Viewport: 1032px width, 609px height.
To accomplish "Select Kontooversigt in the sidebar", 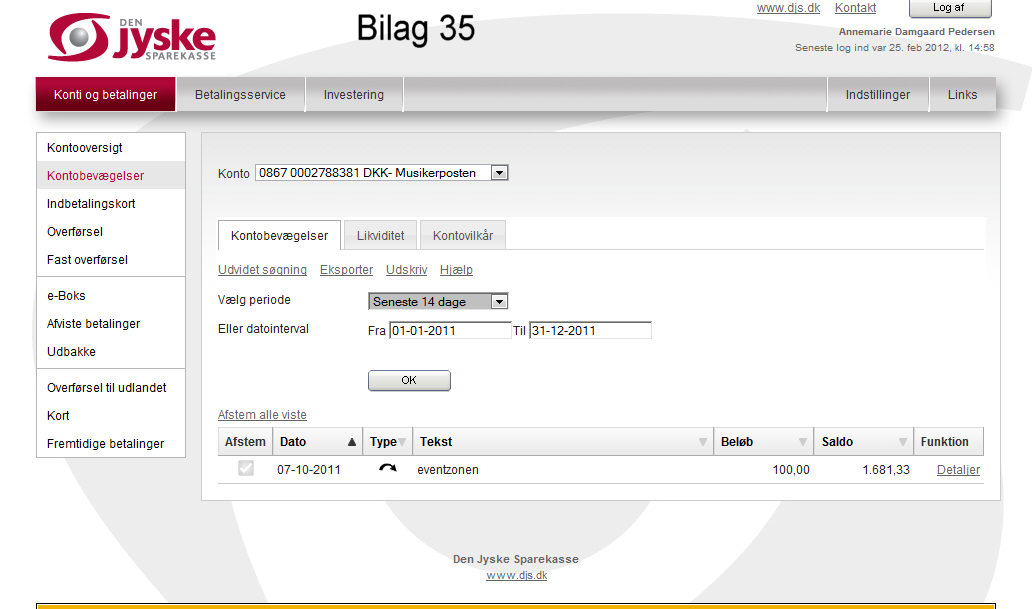I will point(111,147).
